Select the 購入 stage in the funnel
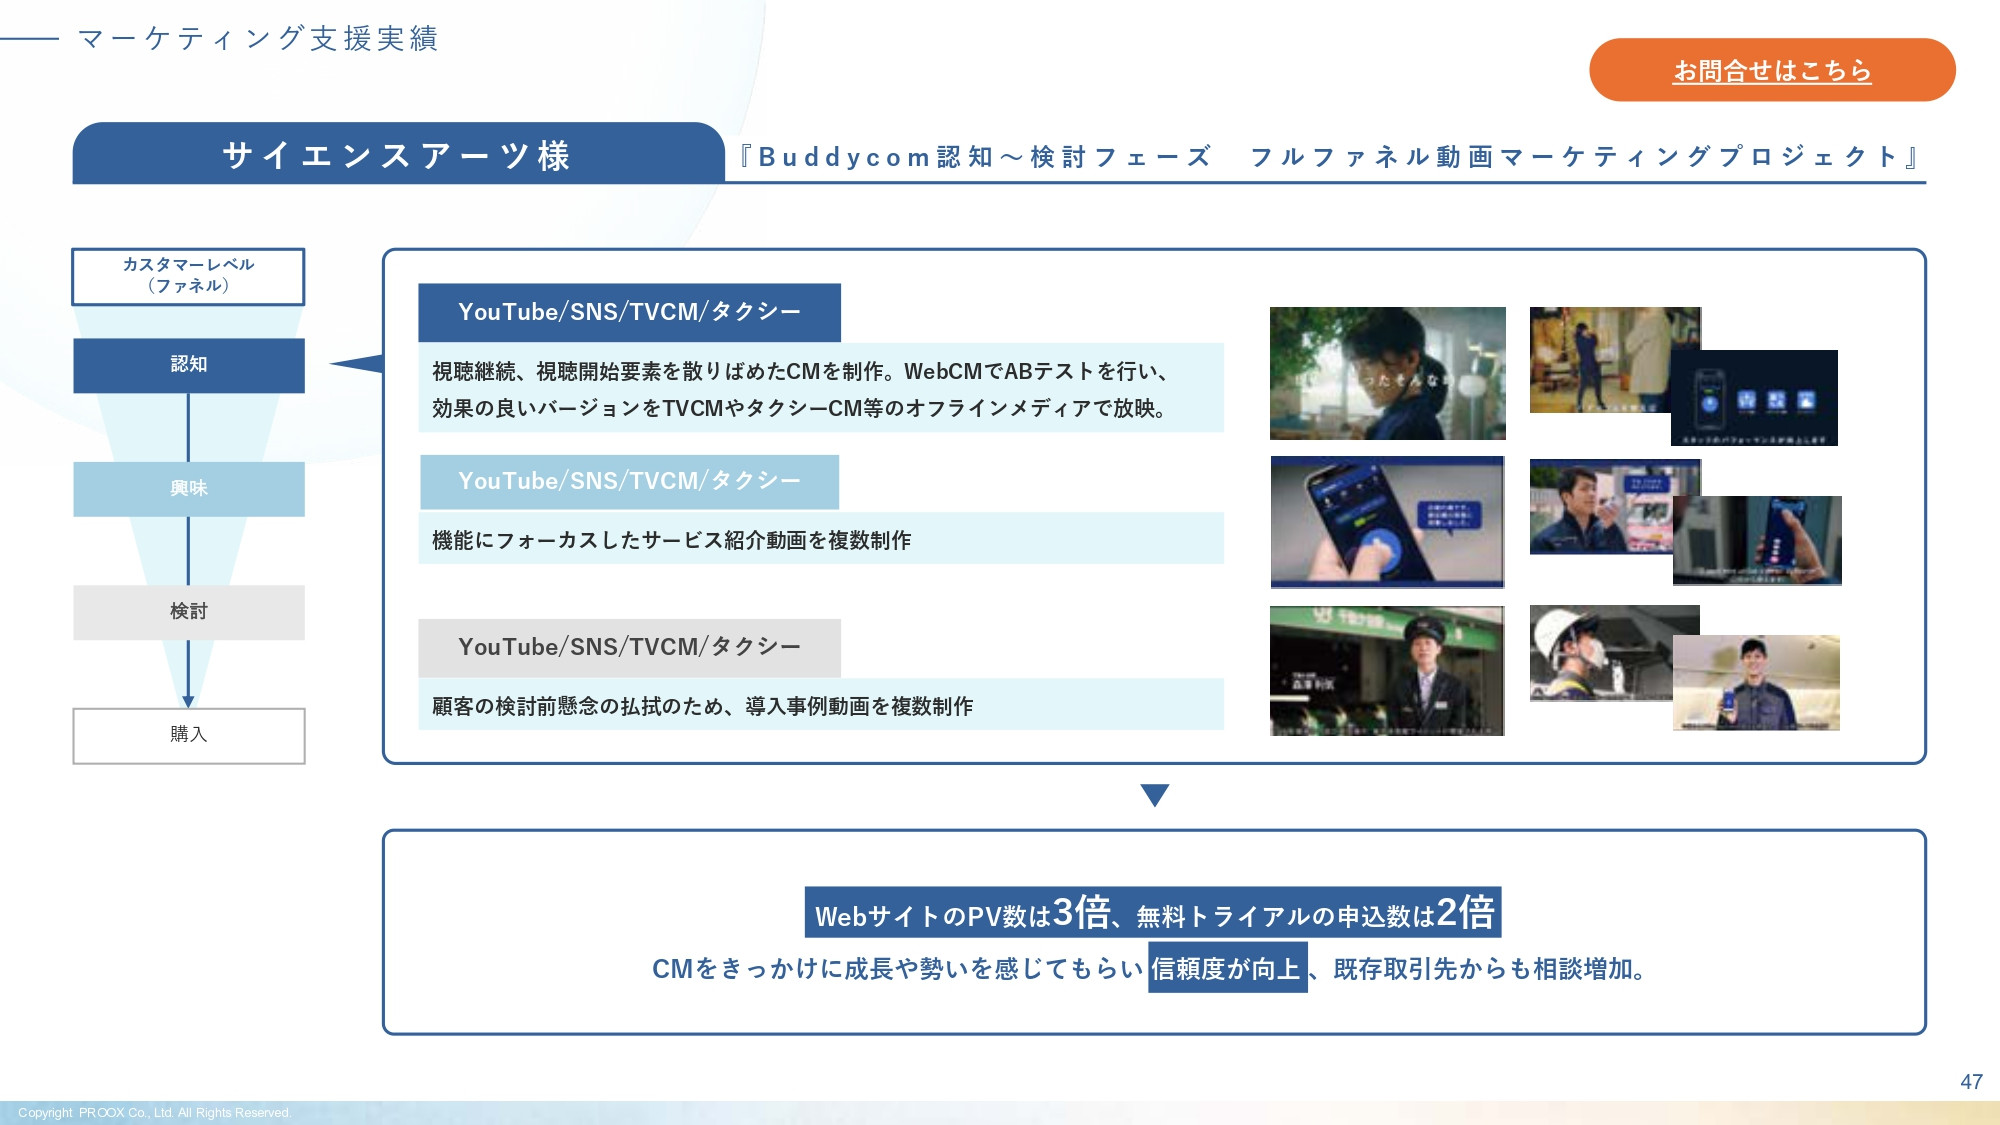The width and height of the screenshot is (2000, 1125). coord(188,736)
